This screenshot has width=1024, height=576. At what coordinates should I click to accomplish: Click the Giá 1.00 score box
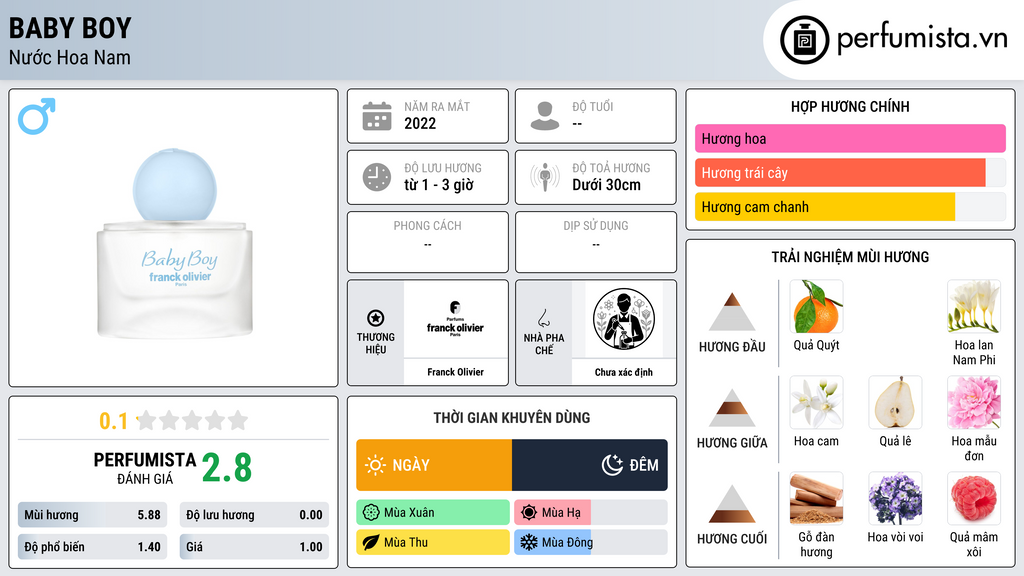pos(254,547)
